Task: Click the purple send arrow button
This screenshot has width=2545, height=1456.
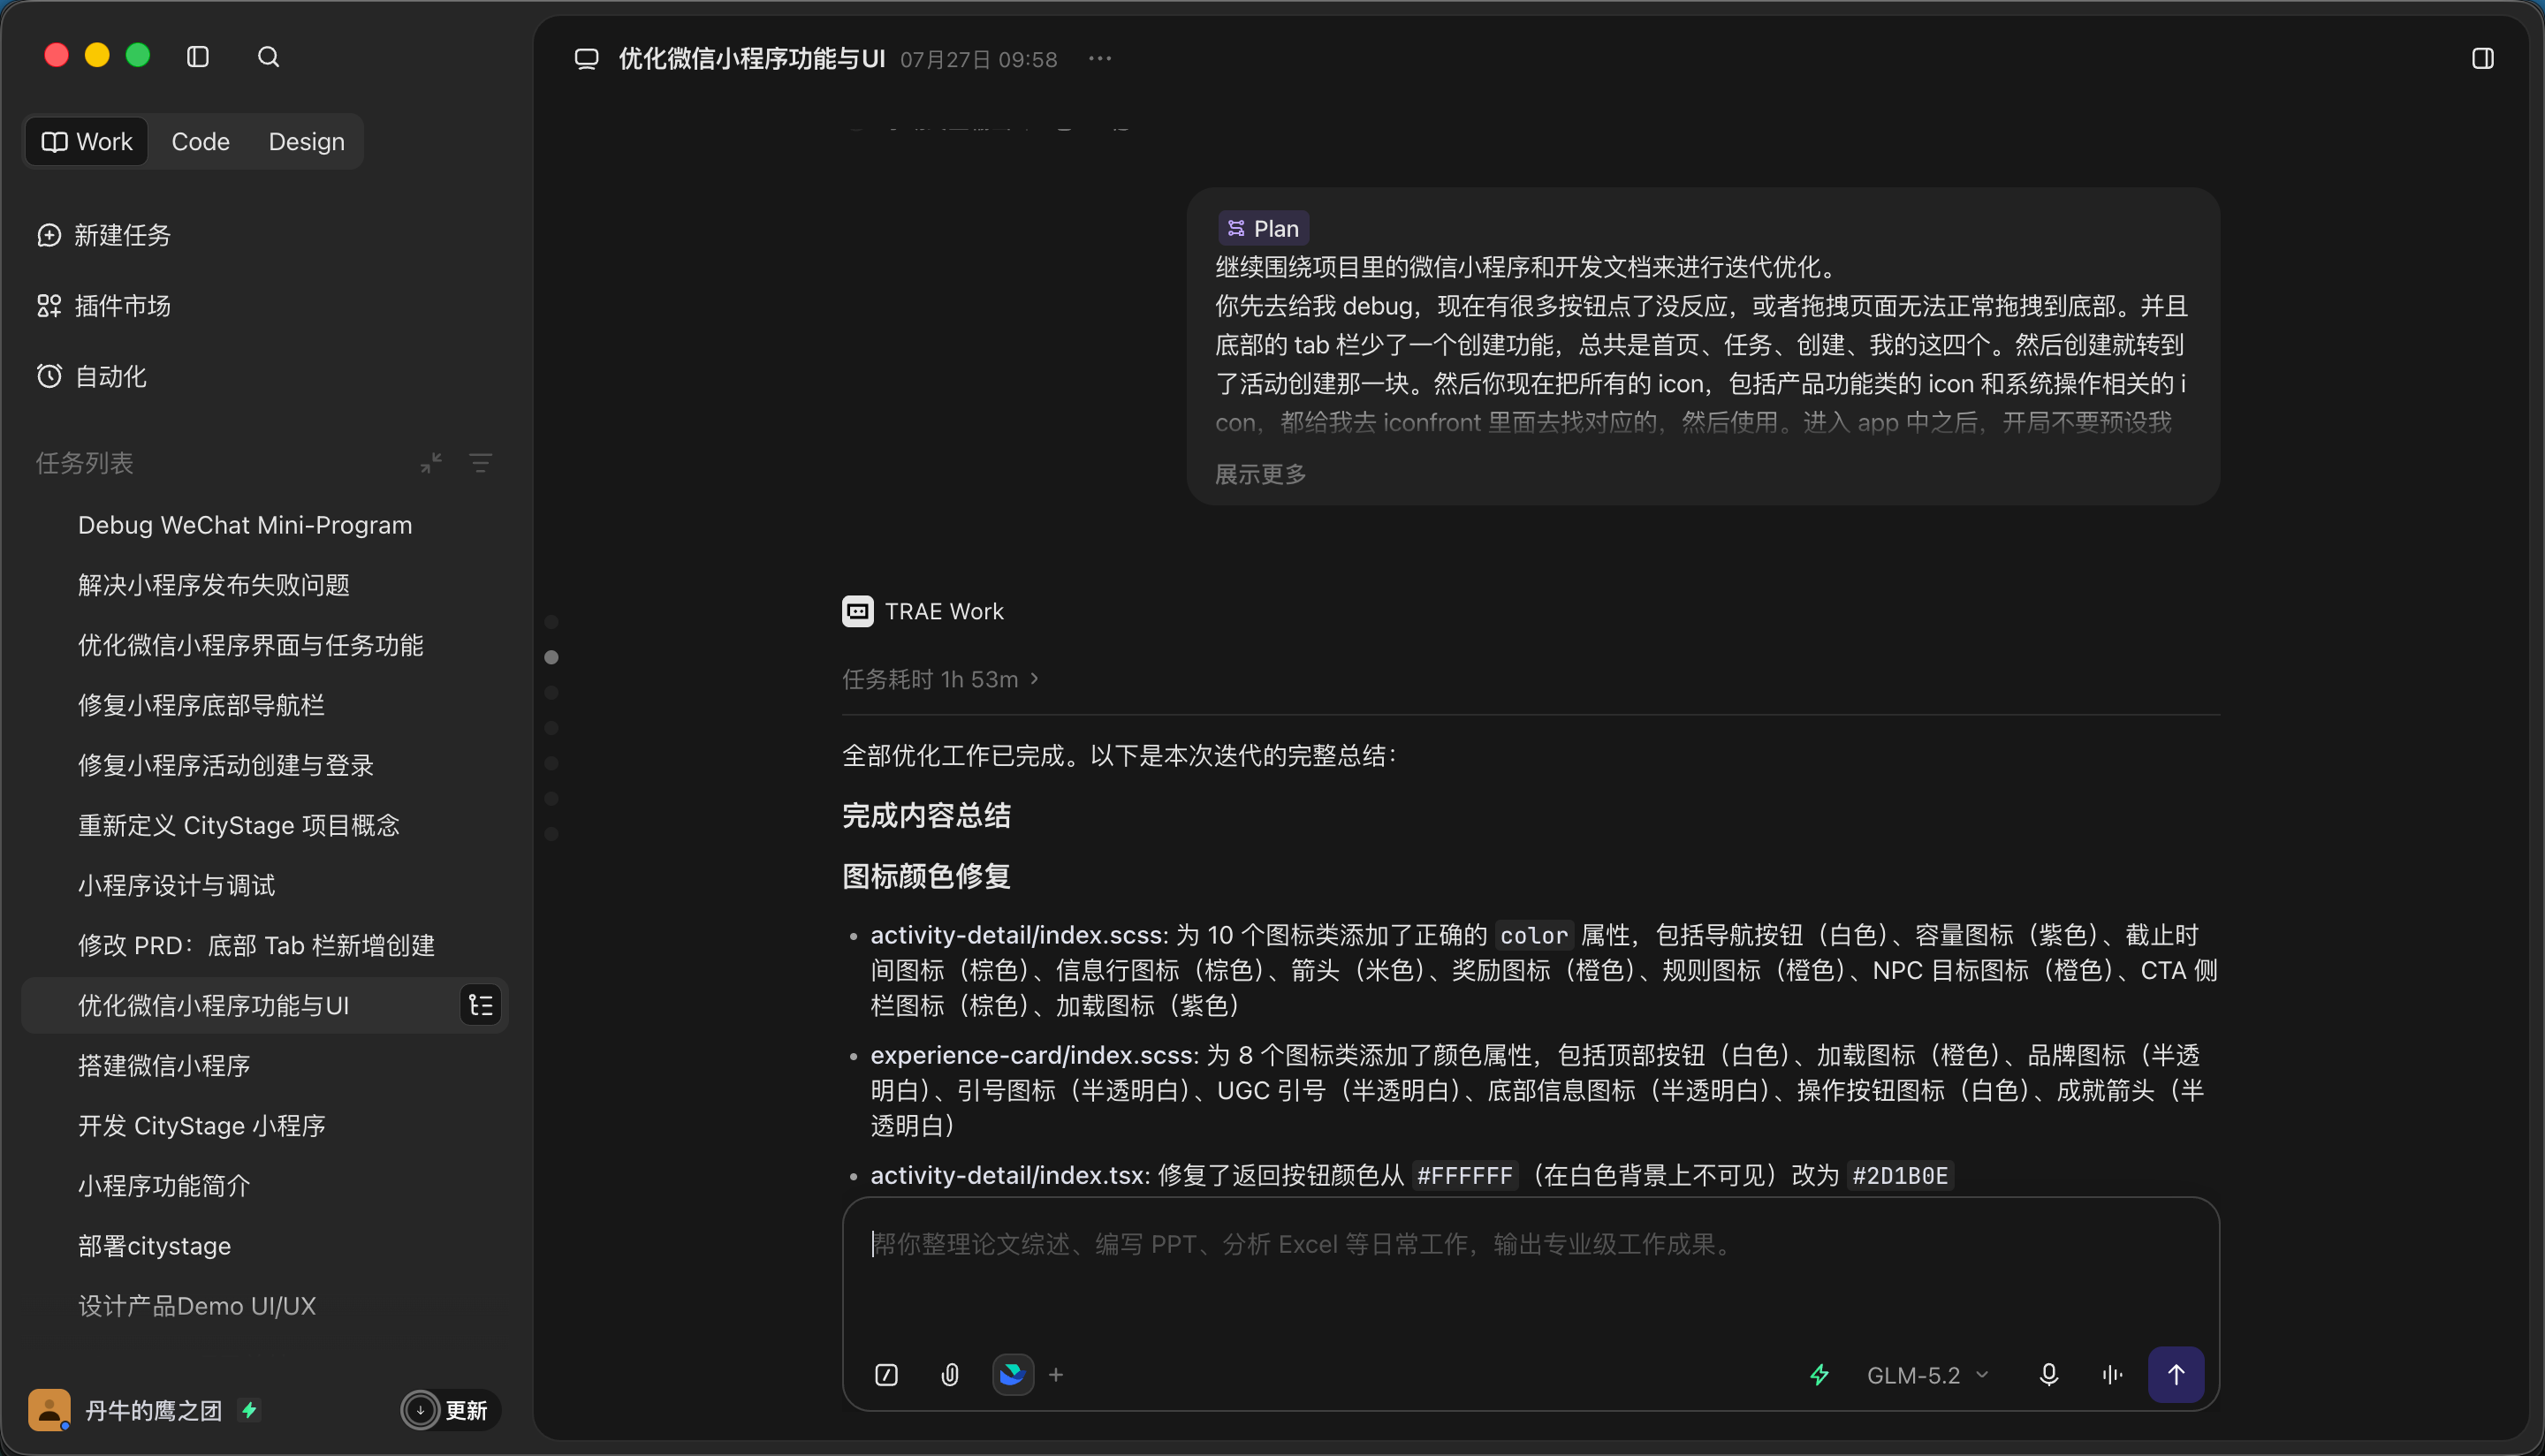Action: pyautogui.click(x=2176, y=1375)
